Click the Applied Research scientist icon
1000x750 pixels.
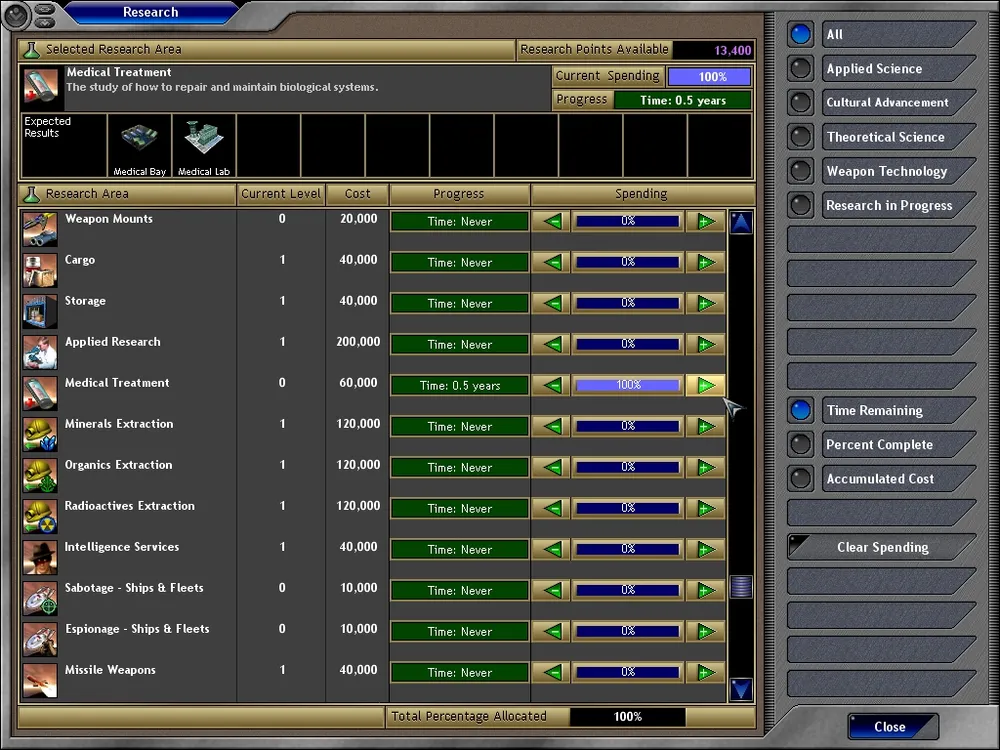40,352
